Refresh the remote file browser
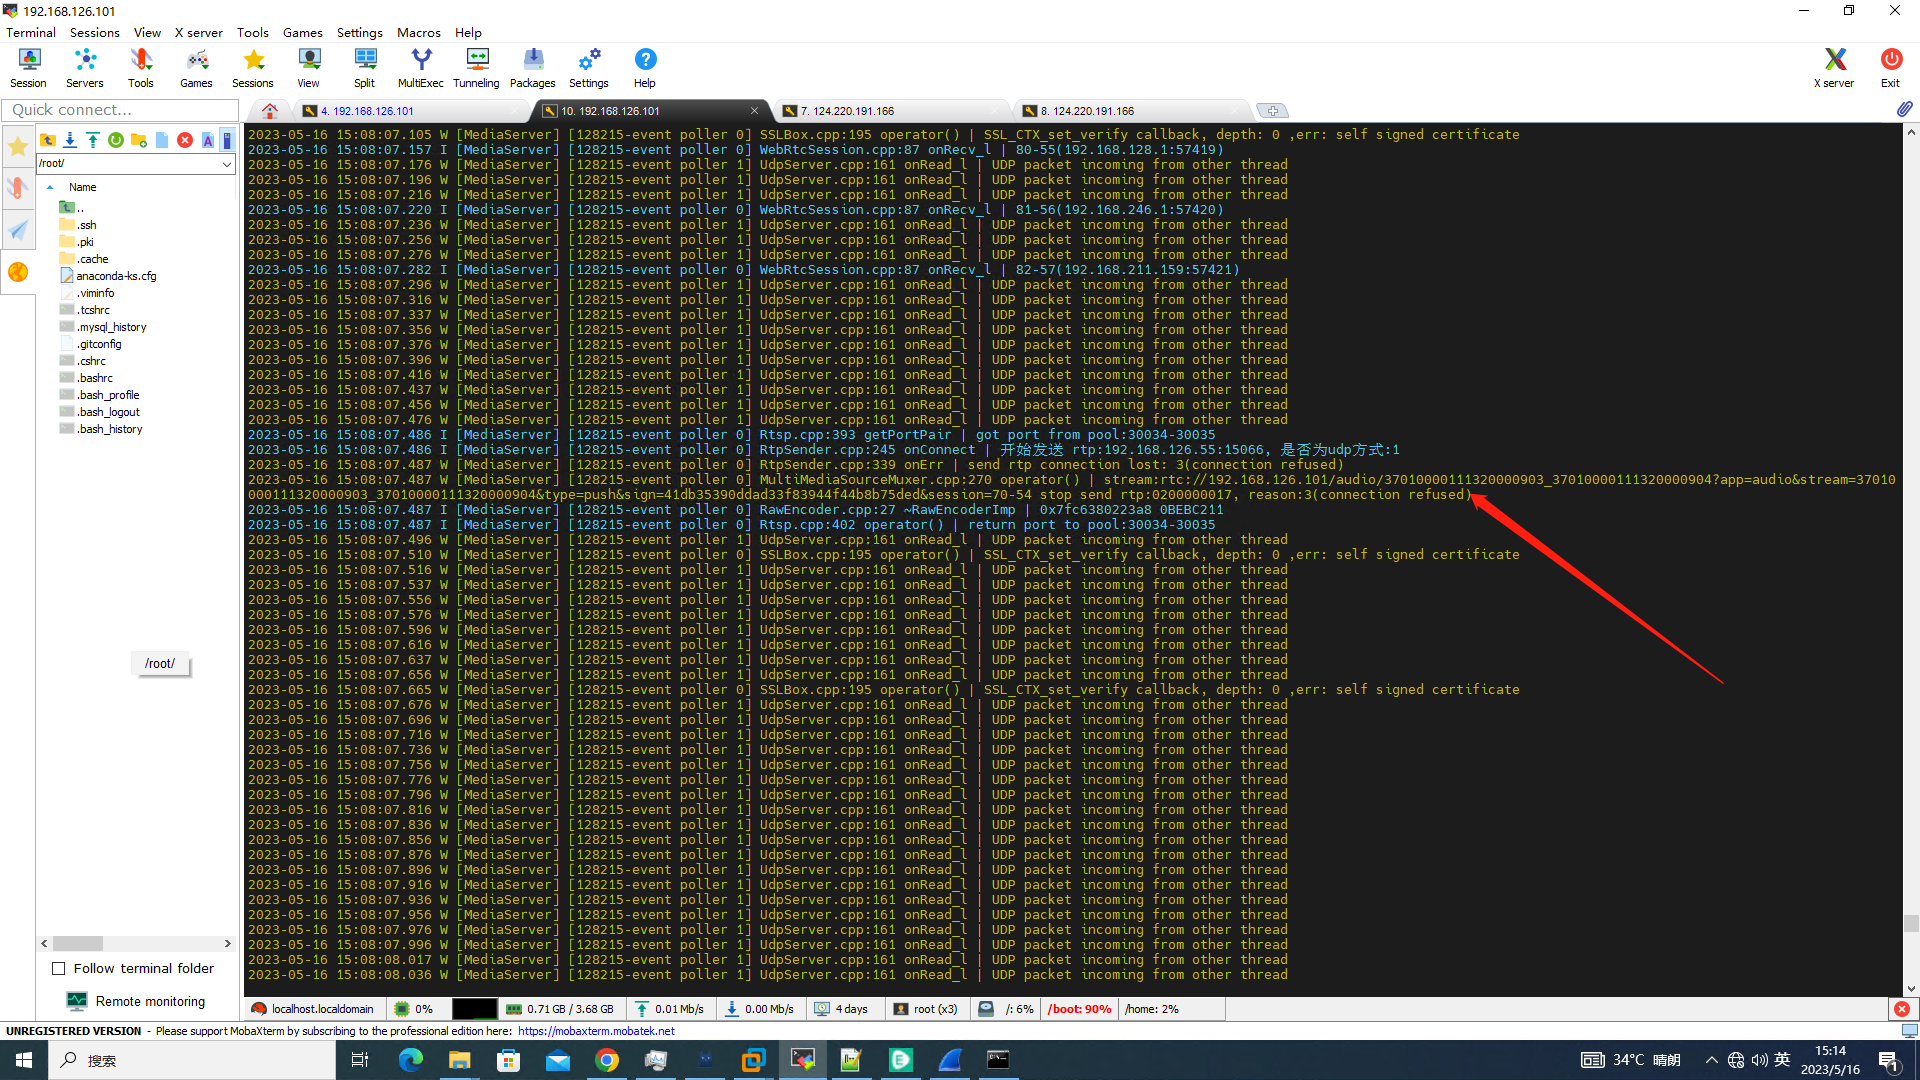The height and width of the screenshot is (1080, 1920). tap(115, 140)
